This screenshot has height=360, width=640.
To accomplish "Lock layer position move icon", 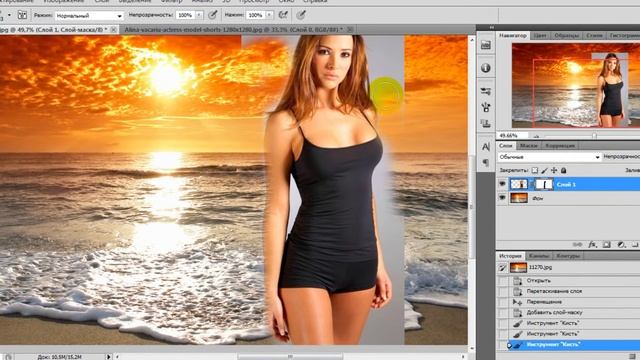I will (554, 170).
